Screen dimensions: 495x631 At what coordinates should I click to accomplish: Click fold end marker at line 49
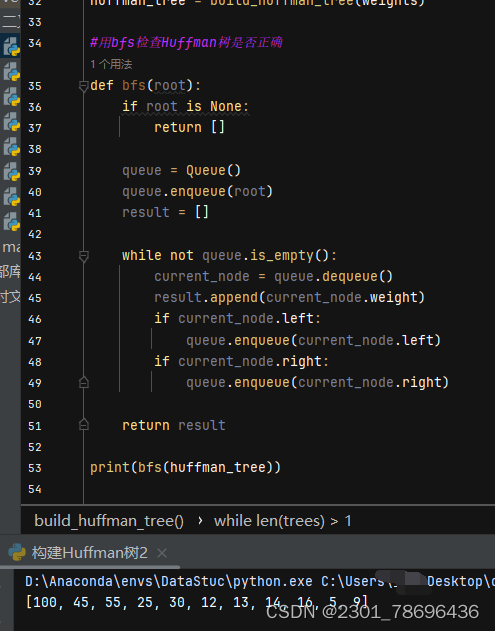[x=84, y=382]
